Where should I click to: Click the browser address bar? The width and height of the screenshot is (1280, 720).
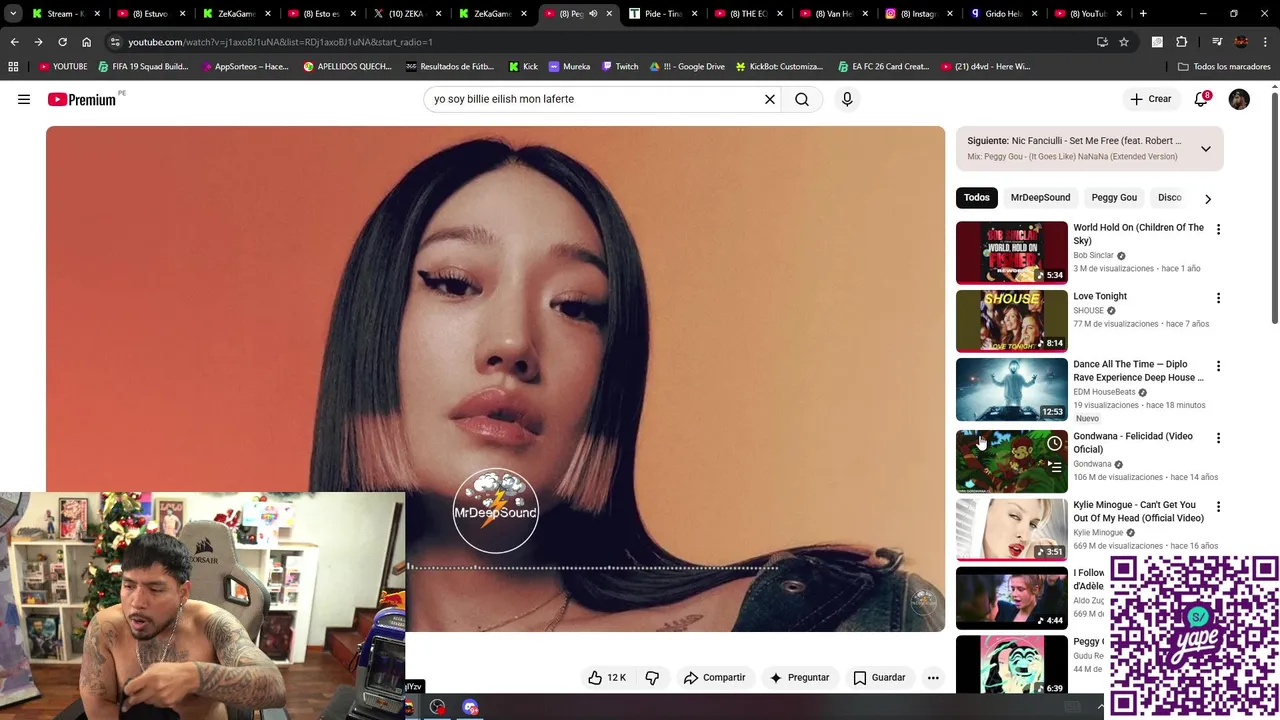pos(600,42)
